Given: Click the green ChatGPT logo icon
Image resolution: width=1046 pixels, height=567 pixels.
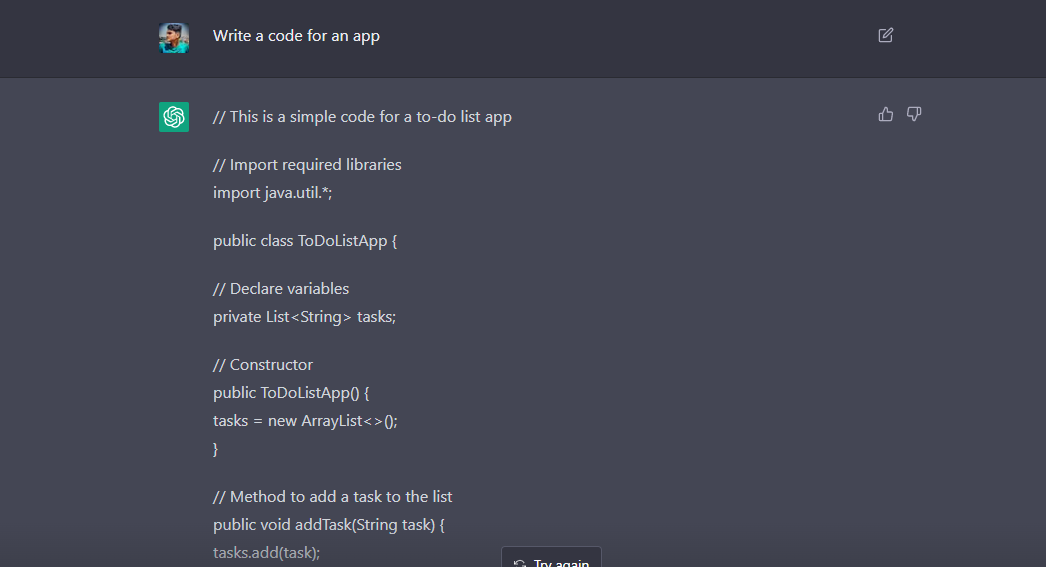Looking at the screenshot, I should [174, 117].
